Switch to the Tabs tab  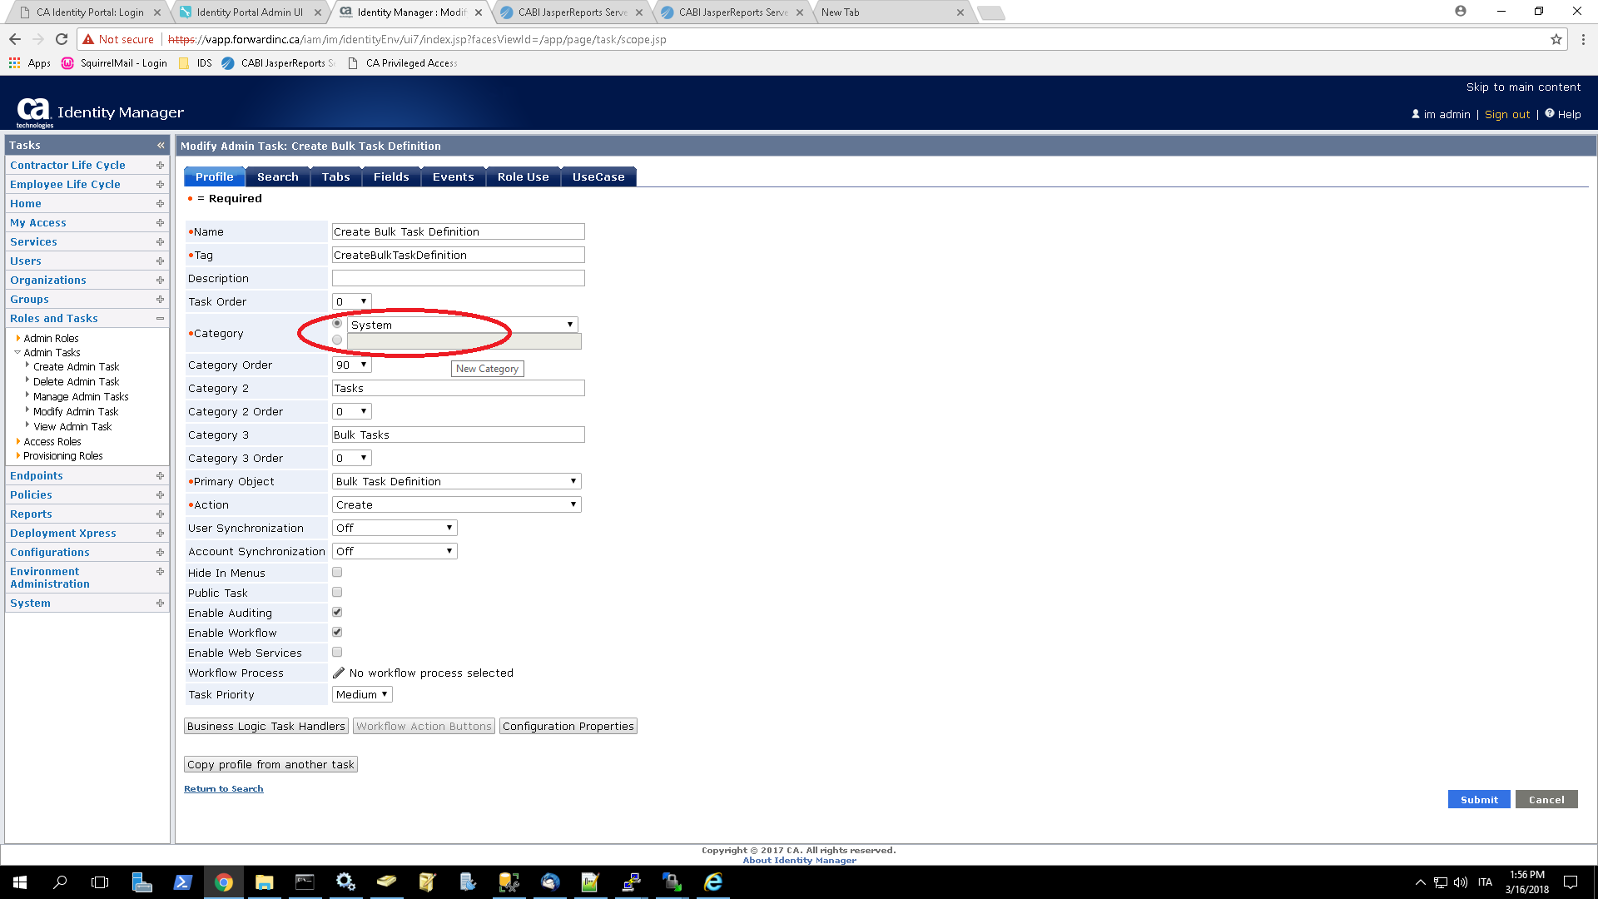[336, 177]
